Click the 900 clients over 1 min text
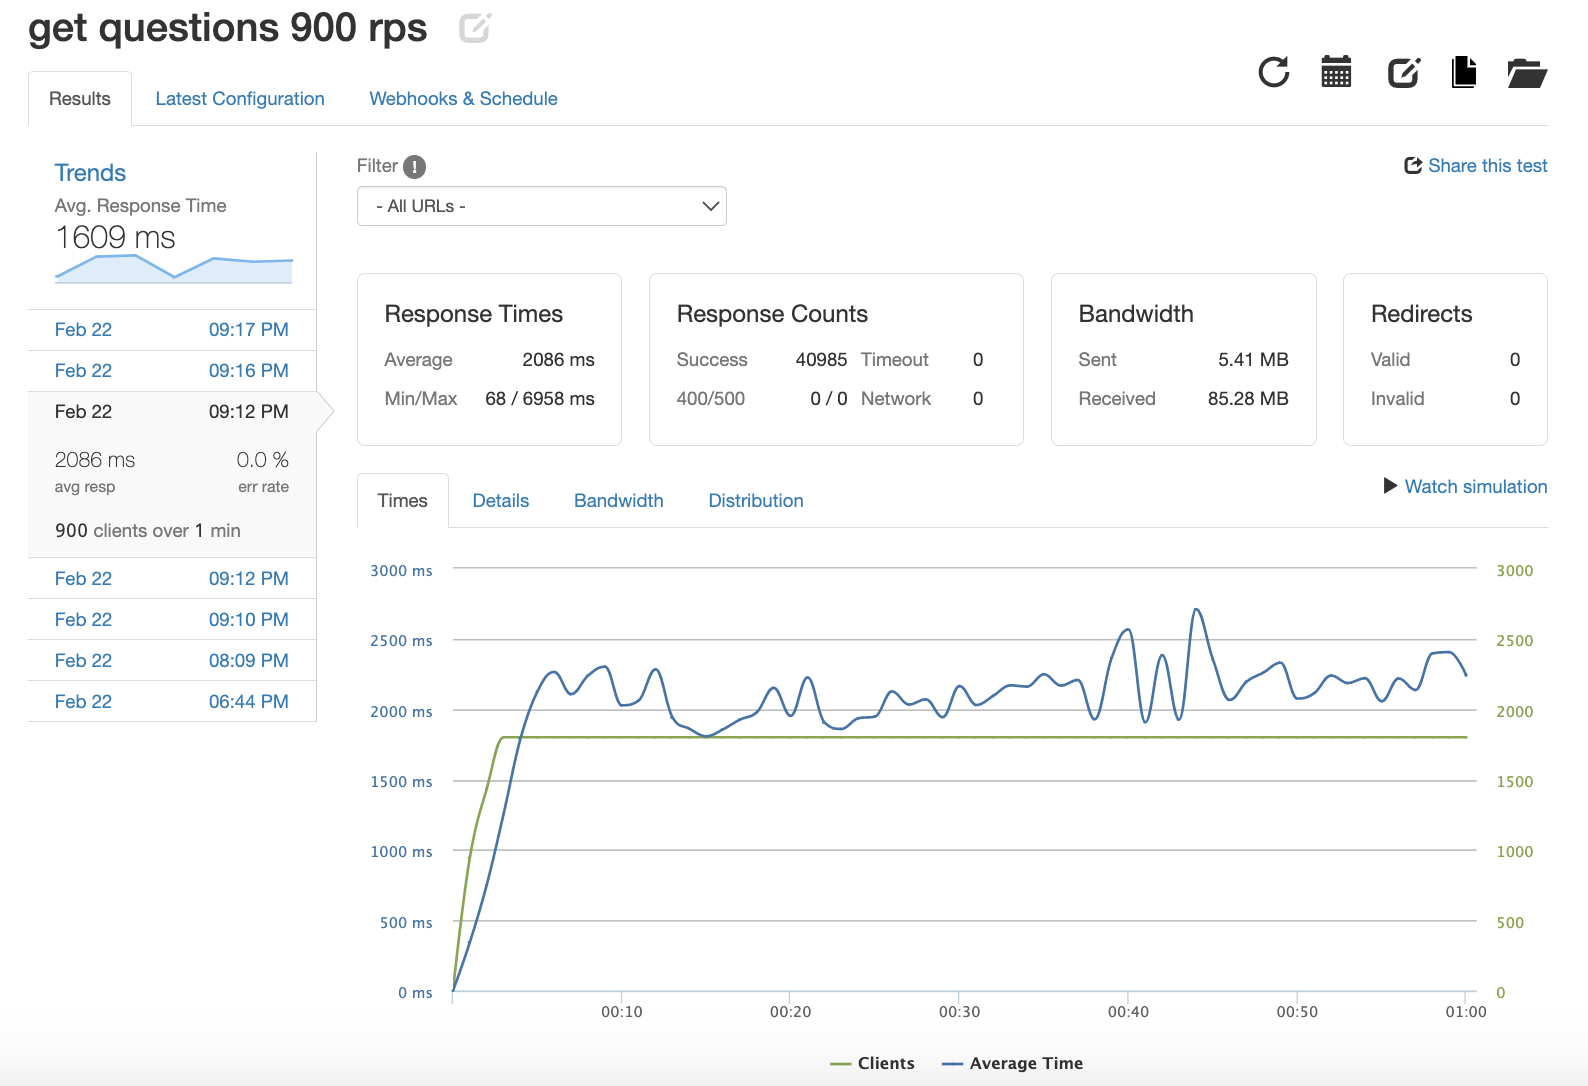 pyautogui.click(x=148, y=531)
